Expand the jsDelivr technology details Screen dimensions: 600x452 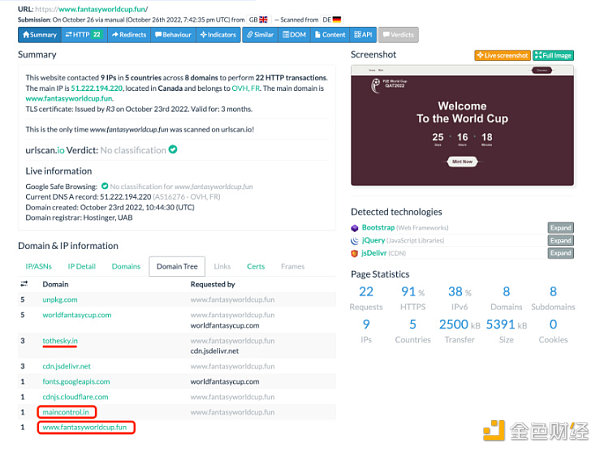561,253
